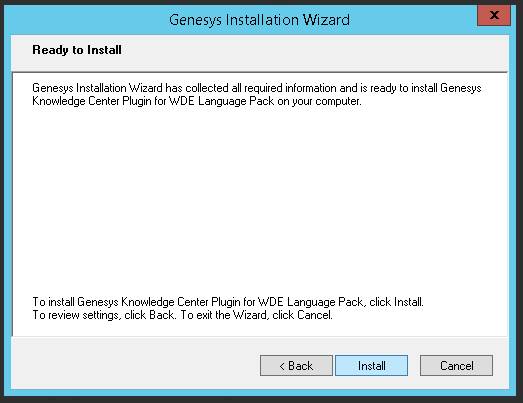Click the words 'click Install' in the instructions

pyautogui.click(x=396, y=302)
